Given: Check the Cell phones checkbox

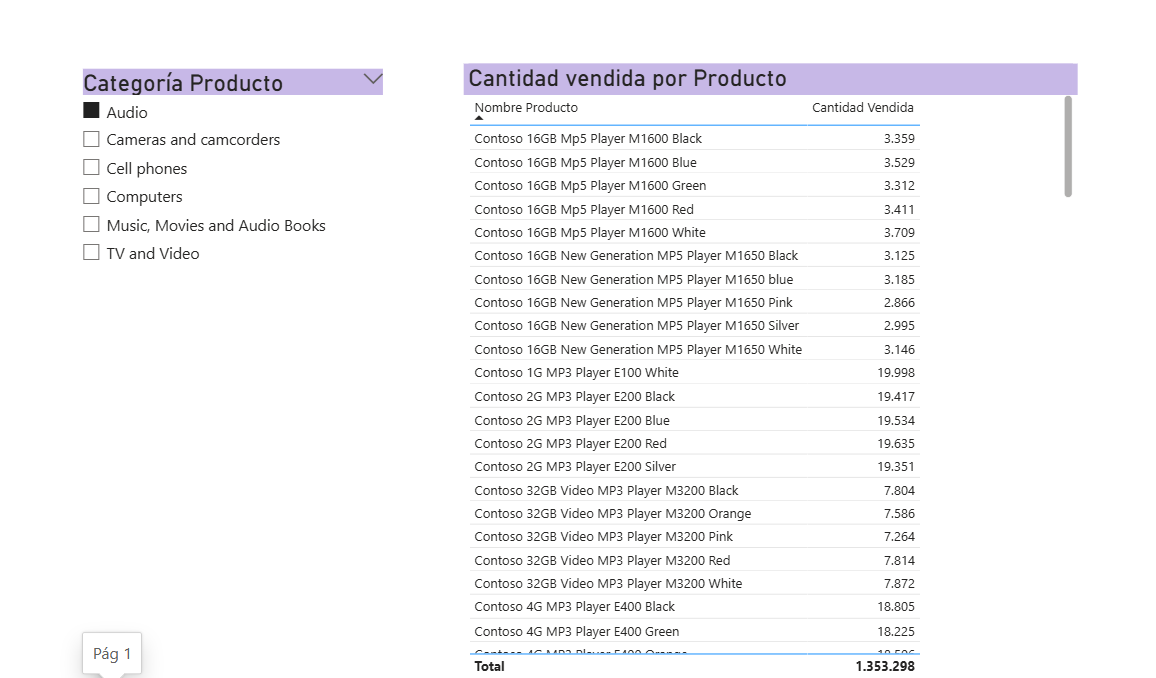Looking at the screenshot, I should [91, 167].
